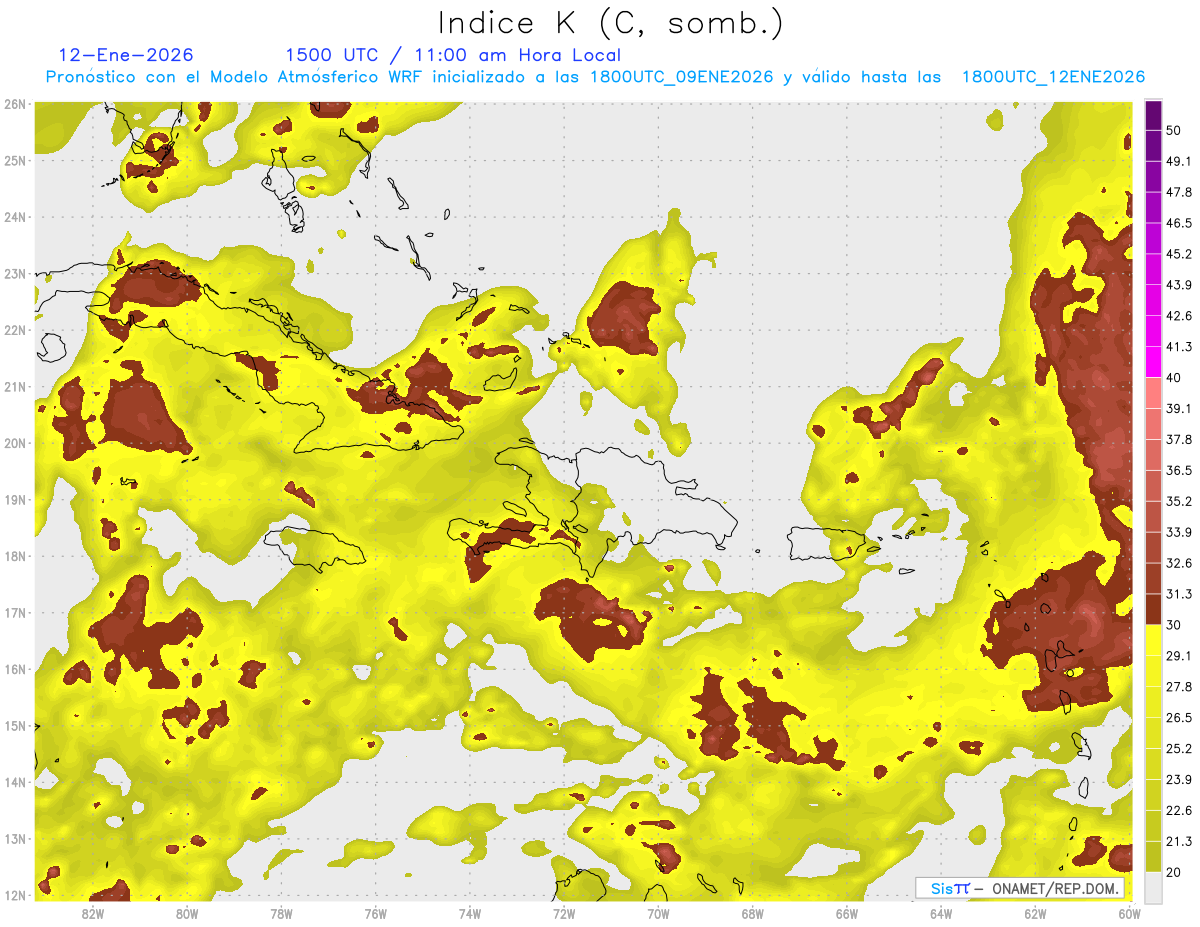Click the longitude label "62W"
Viewport: 1200px width, 927px height.
(x=1035, y=913)
